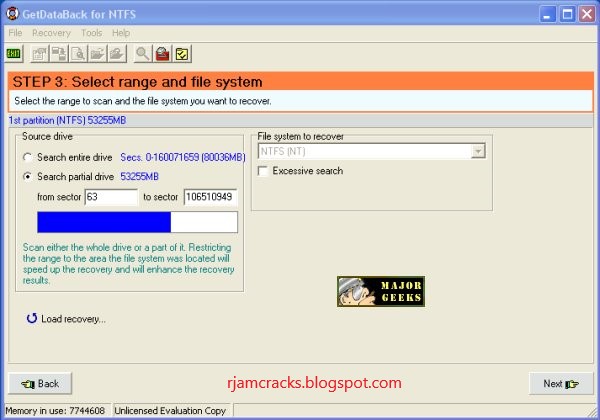Click the red toolbox toolbar icon
Screen dimensions: 600x420
(162, 54)
